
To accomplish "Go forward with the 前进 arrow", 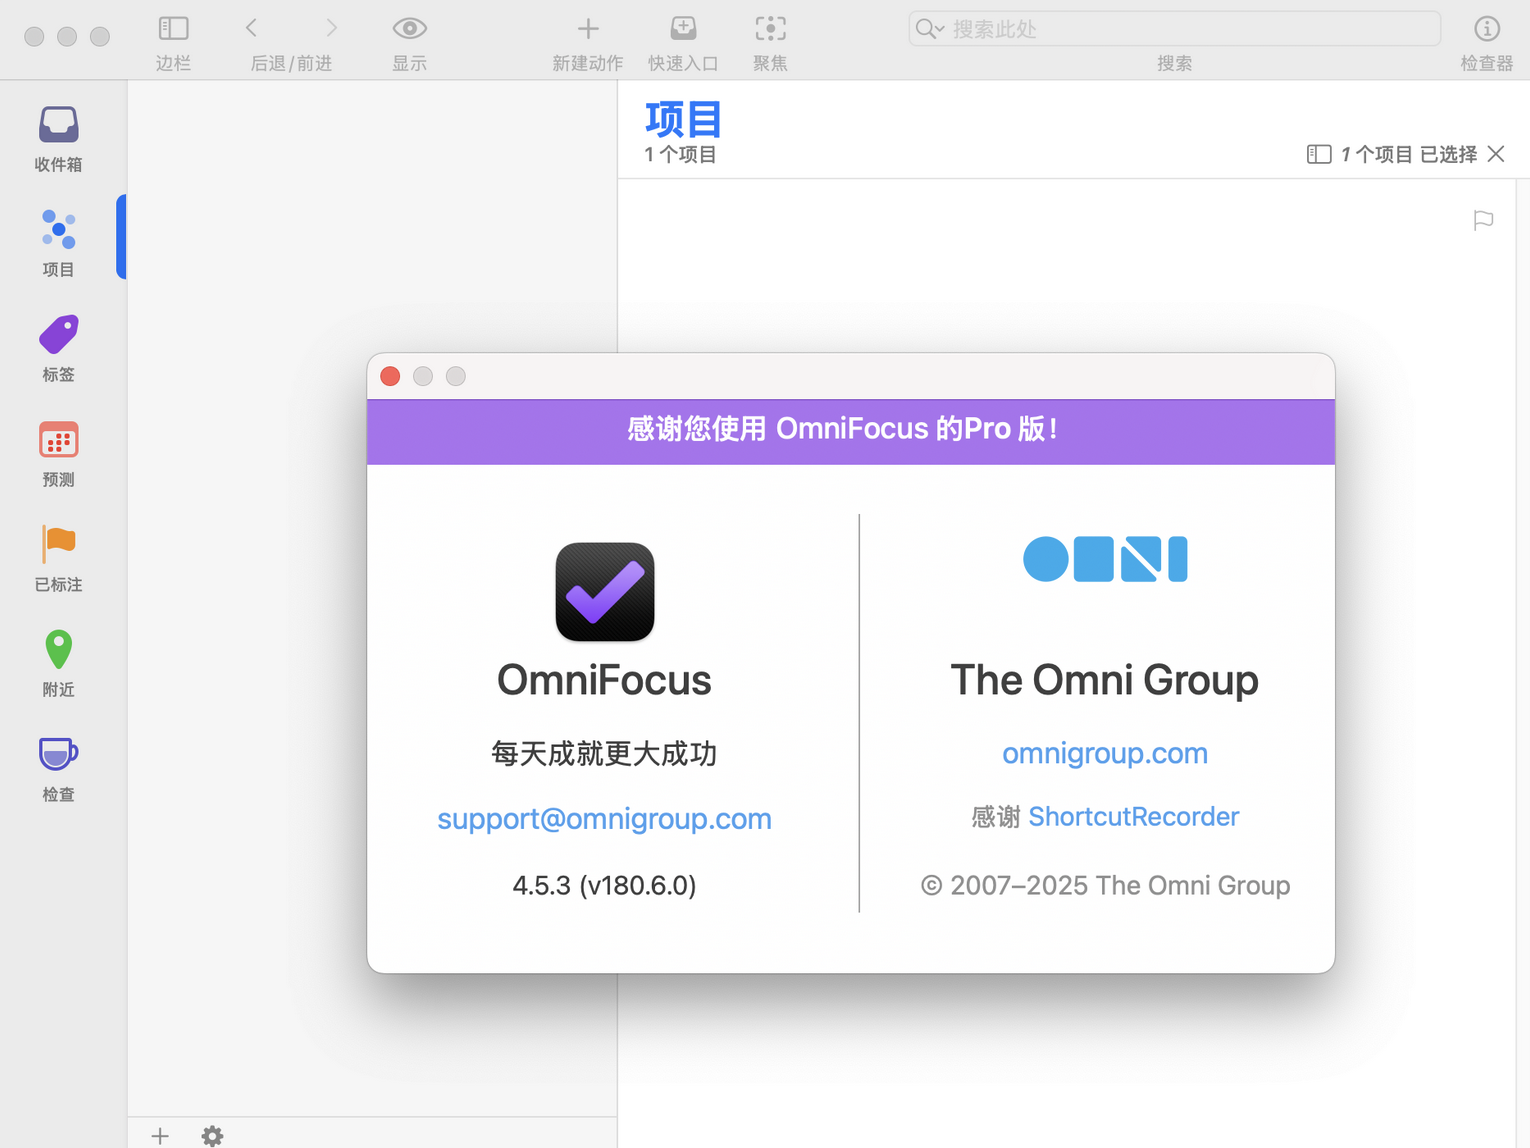I will (x=331, y=28).
